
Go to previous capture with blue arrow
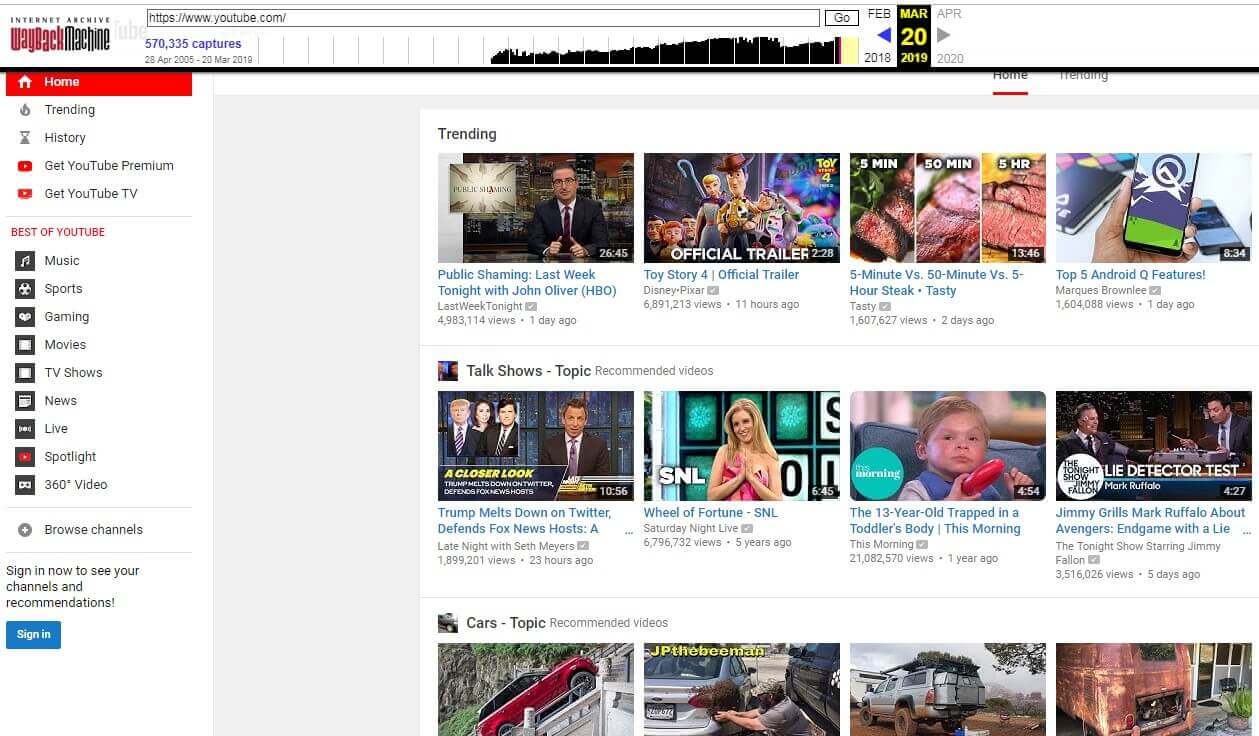click(883, 35)
